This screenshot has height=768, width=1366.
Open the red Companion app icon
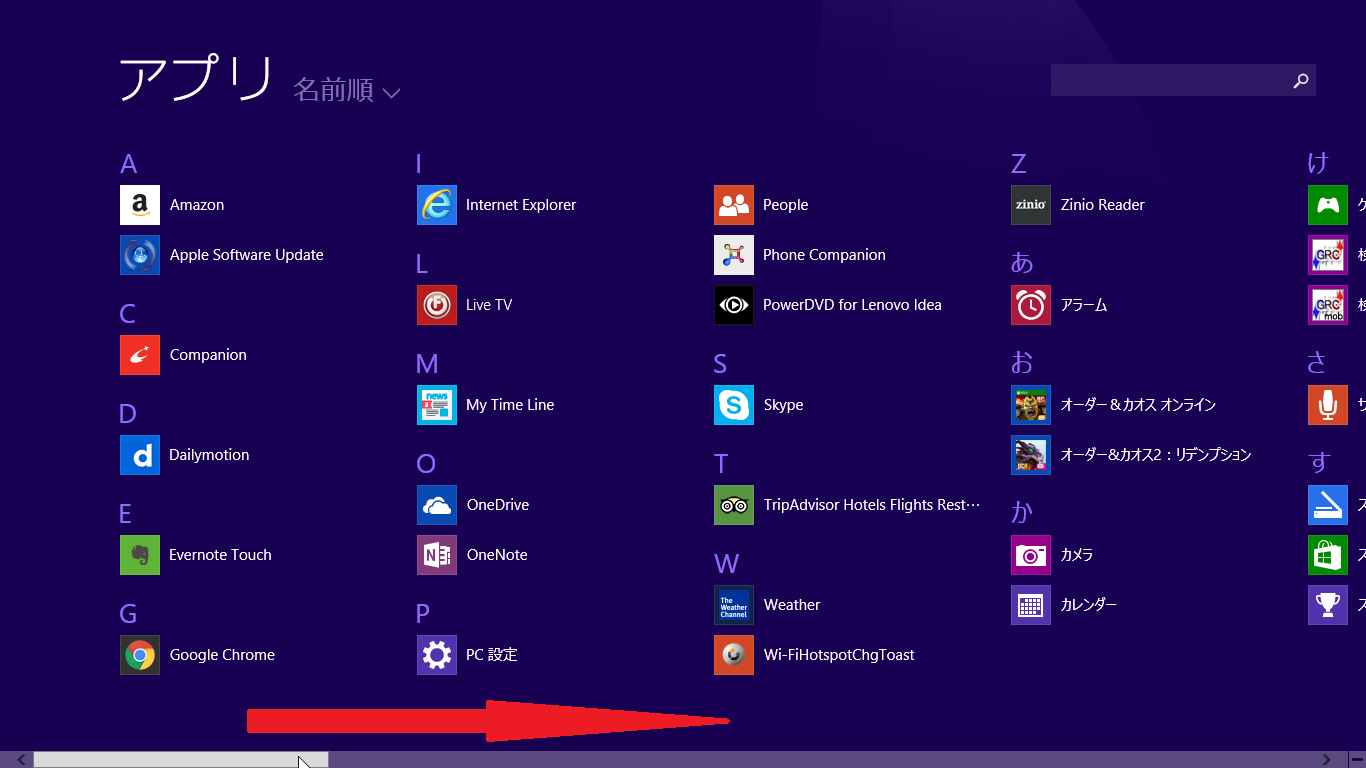point(140,355)
